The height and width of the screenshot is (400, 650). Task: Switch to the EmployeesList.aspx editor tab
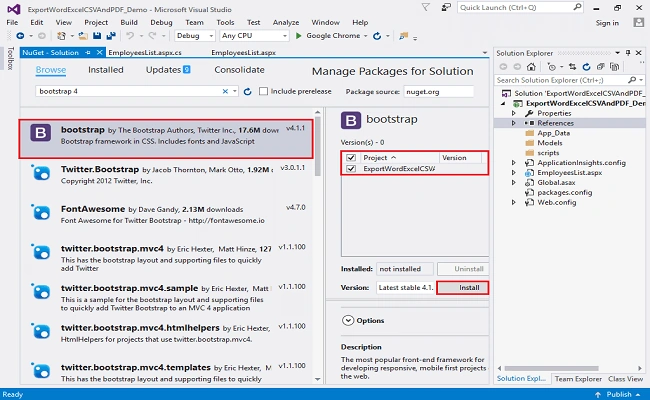[x=243, y=53]
